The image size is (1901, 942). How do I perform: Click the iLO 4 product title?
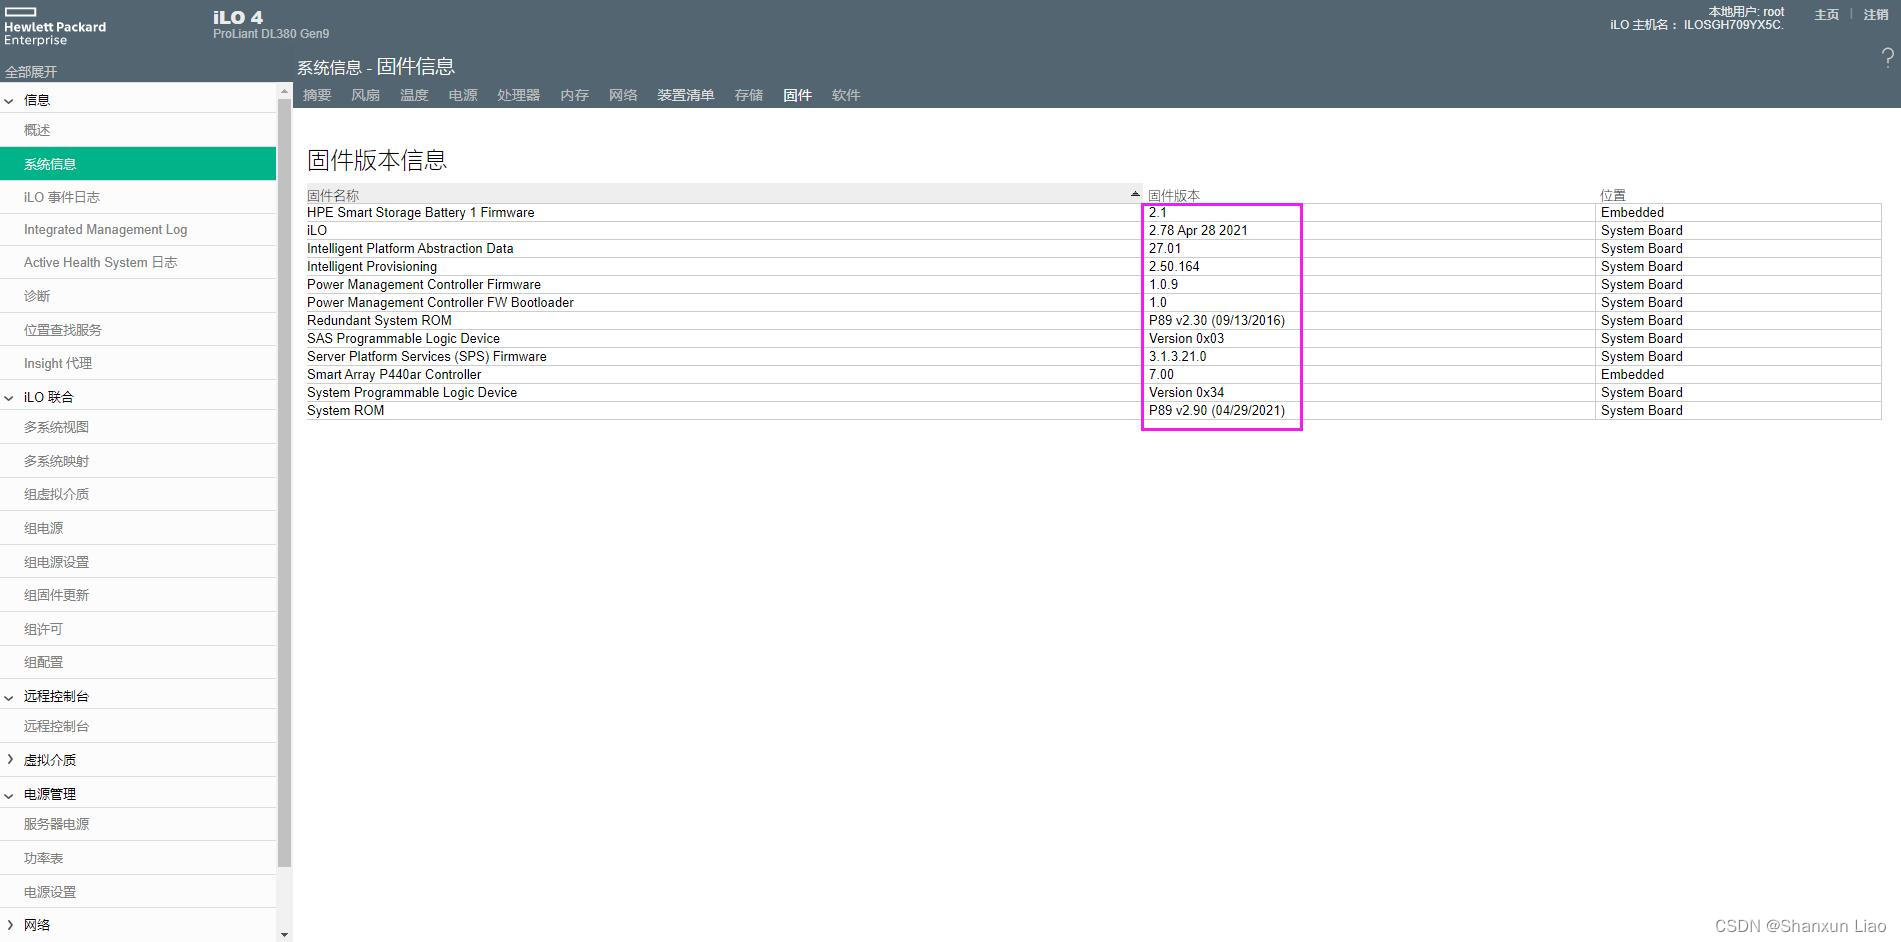238,18
